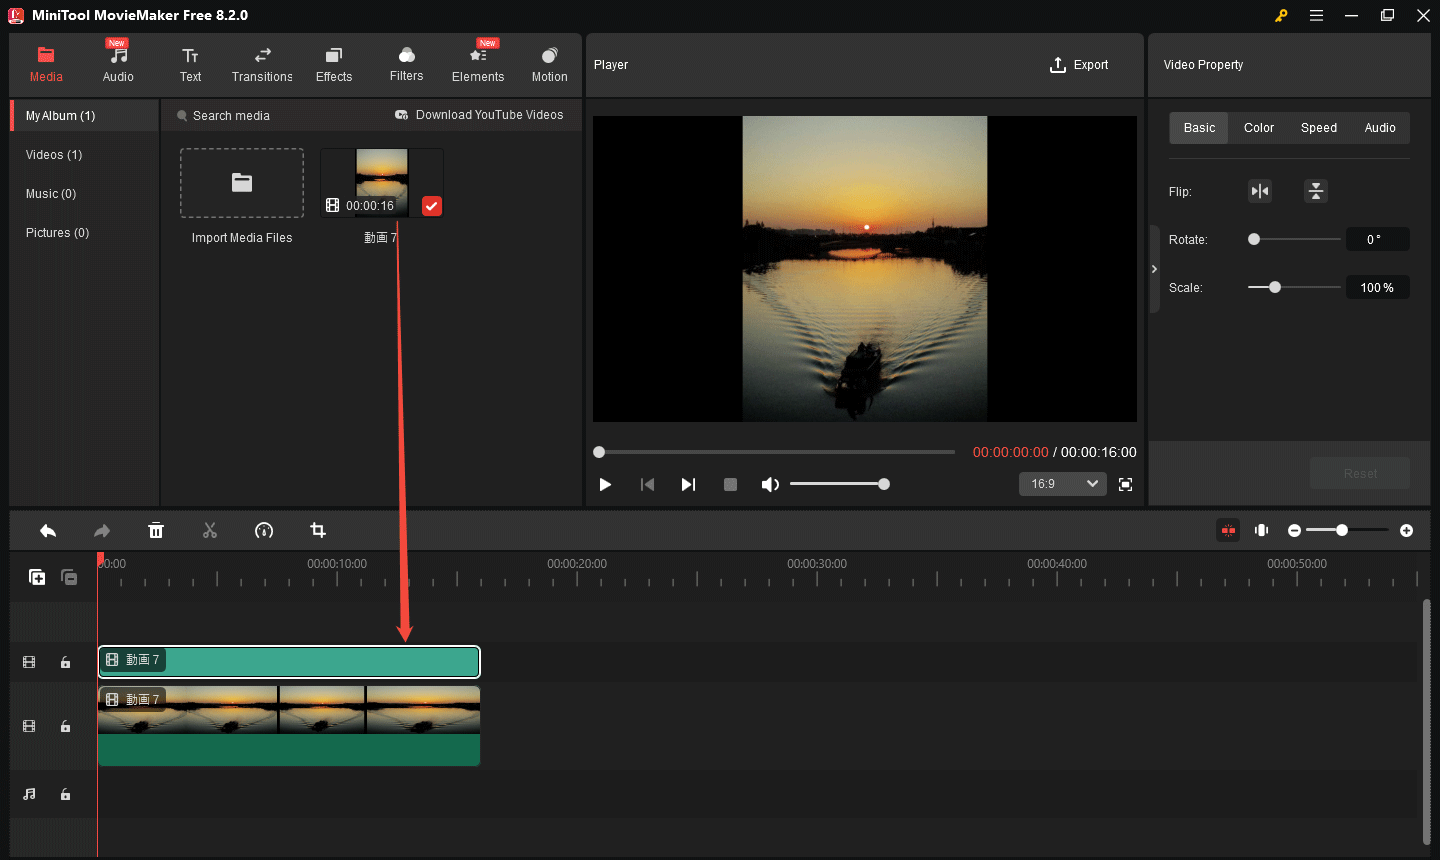The width and height of the screenshot is (1440, 860).
Task: Enter full screen preview mode
Action: click(x=1125, y=485)
